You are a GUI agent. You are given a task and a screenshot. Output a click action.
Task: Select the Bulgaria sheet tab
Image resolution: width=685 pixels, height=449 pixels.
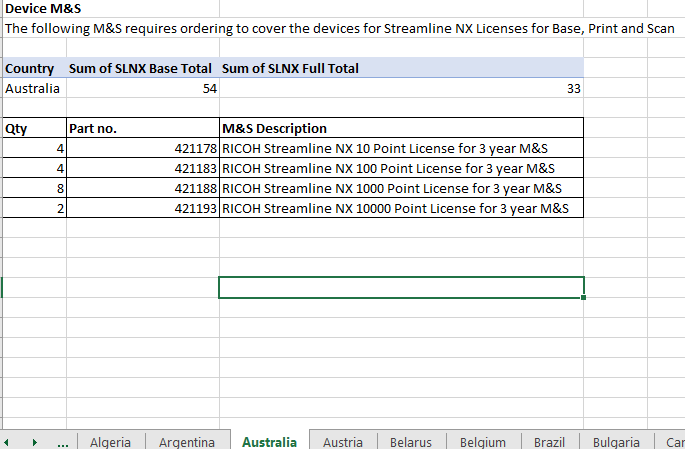pyautogui.click(x=616, y=442)
